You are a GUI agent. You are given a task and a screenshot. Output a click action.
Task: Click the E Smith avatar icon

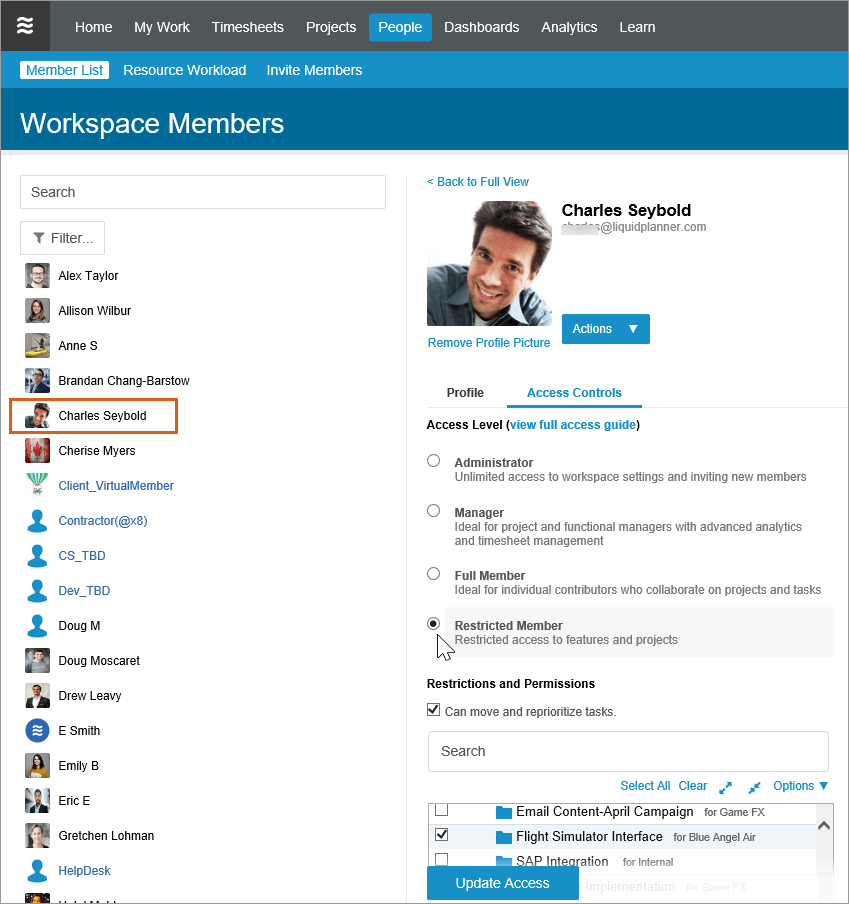coord(37,730)
